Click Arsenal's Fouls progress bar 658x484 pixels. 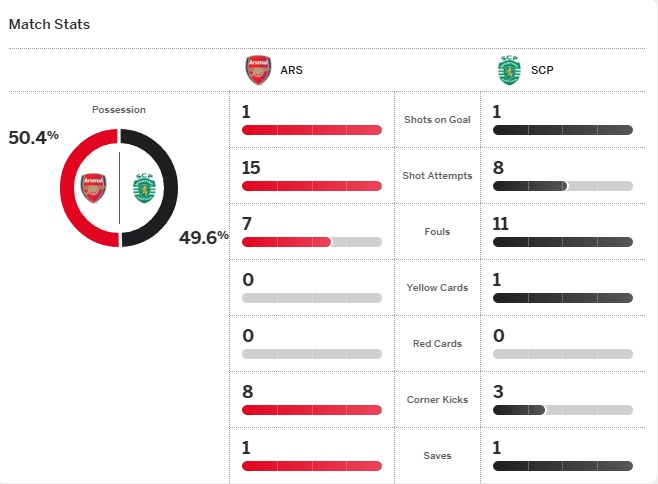coord(311,242)
